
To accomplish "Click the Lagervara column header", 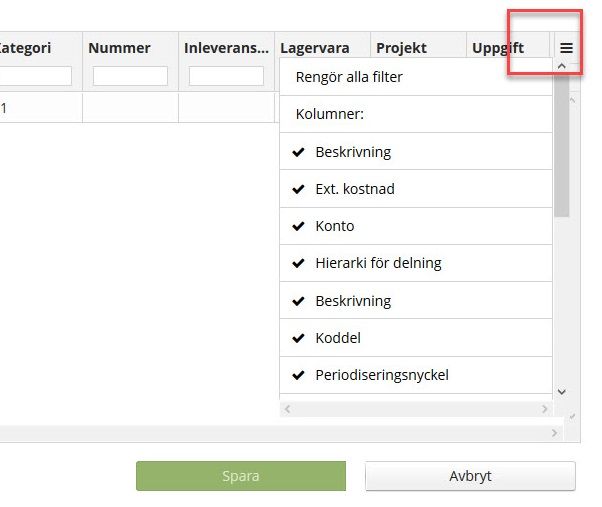I will [314, 48].
